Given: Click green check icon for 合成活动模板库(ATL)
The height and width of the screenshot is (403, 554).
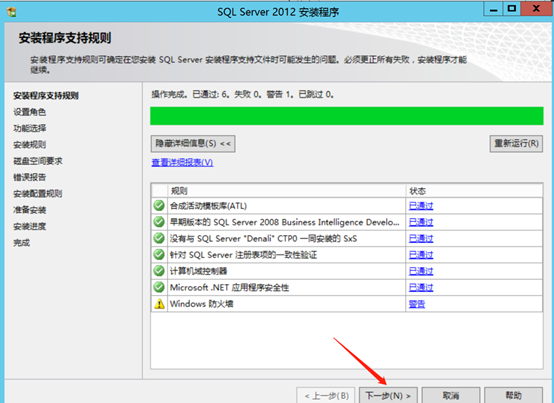Looking at the screenshot, I should [x=159, y=205].
